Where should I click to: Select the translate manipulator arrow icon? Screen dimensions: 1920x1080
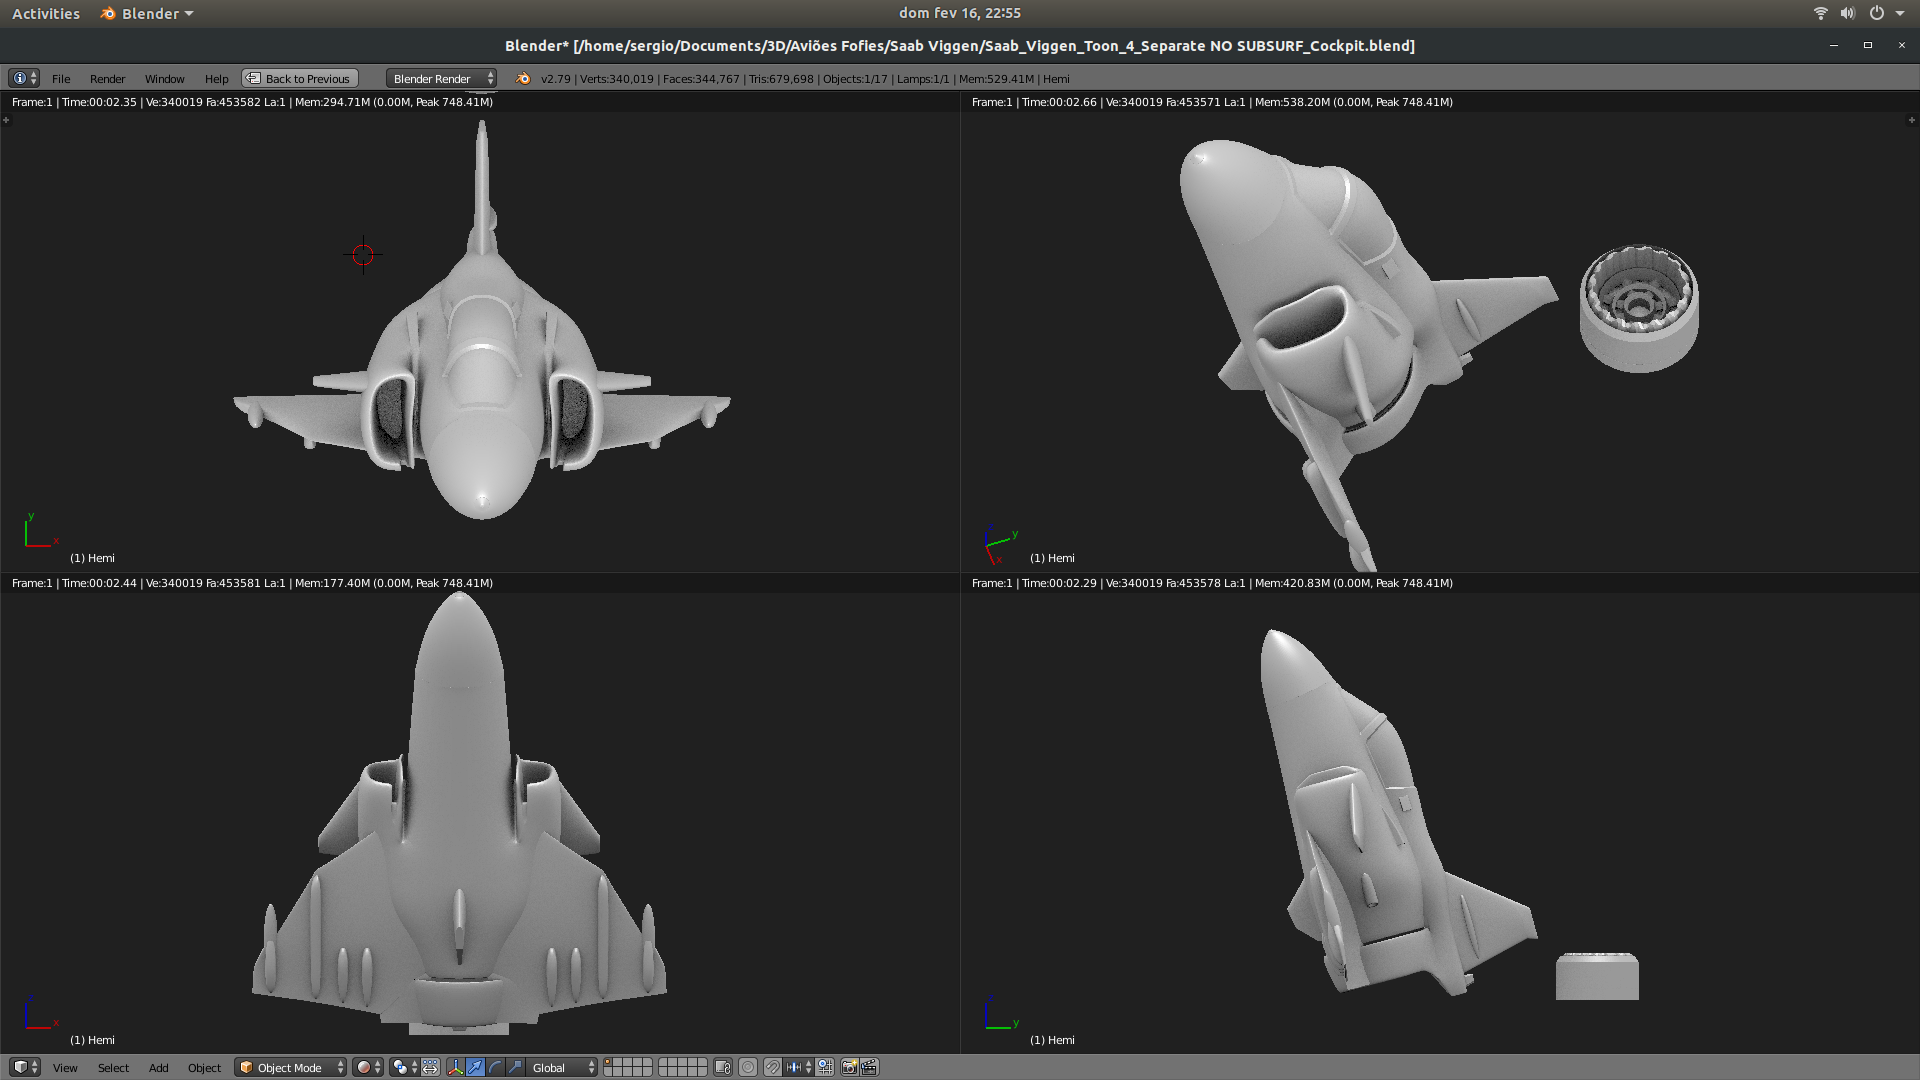point(476,1067)
